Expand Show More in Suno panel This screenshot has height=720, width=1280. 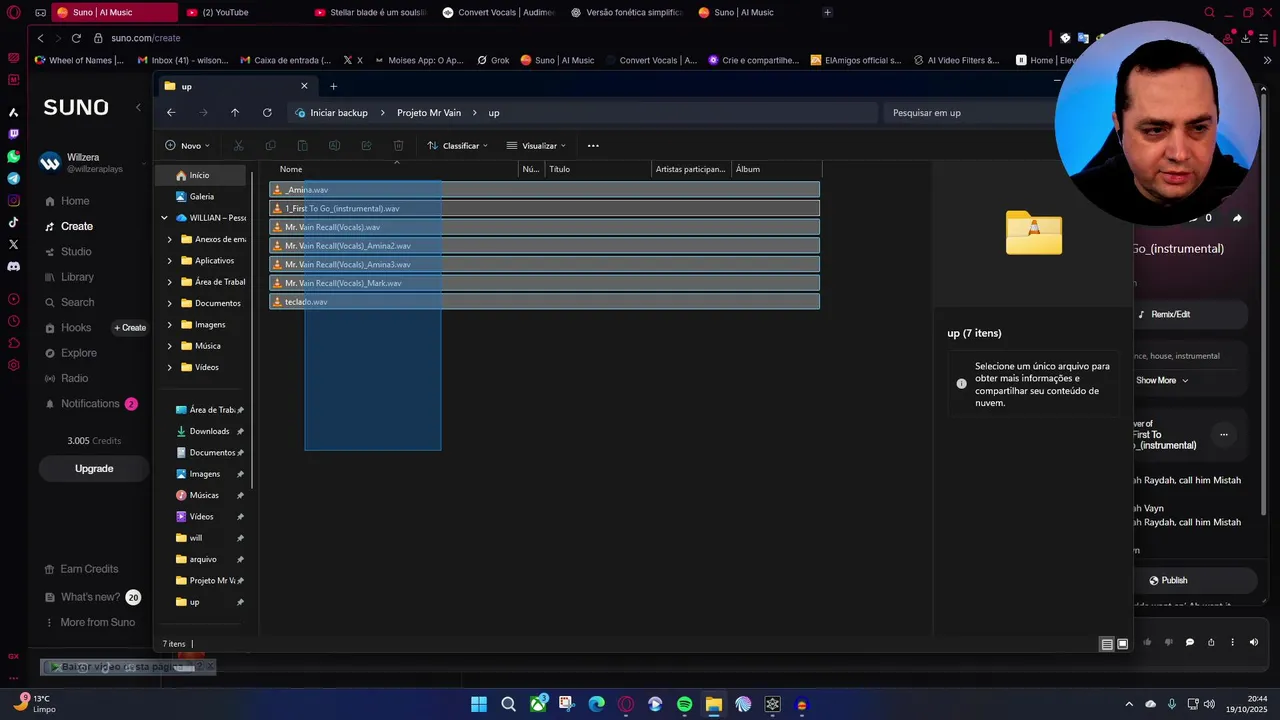[x=1162, y=380]
